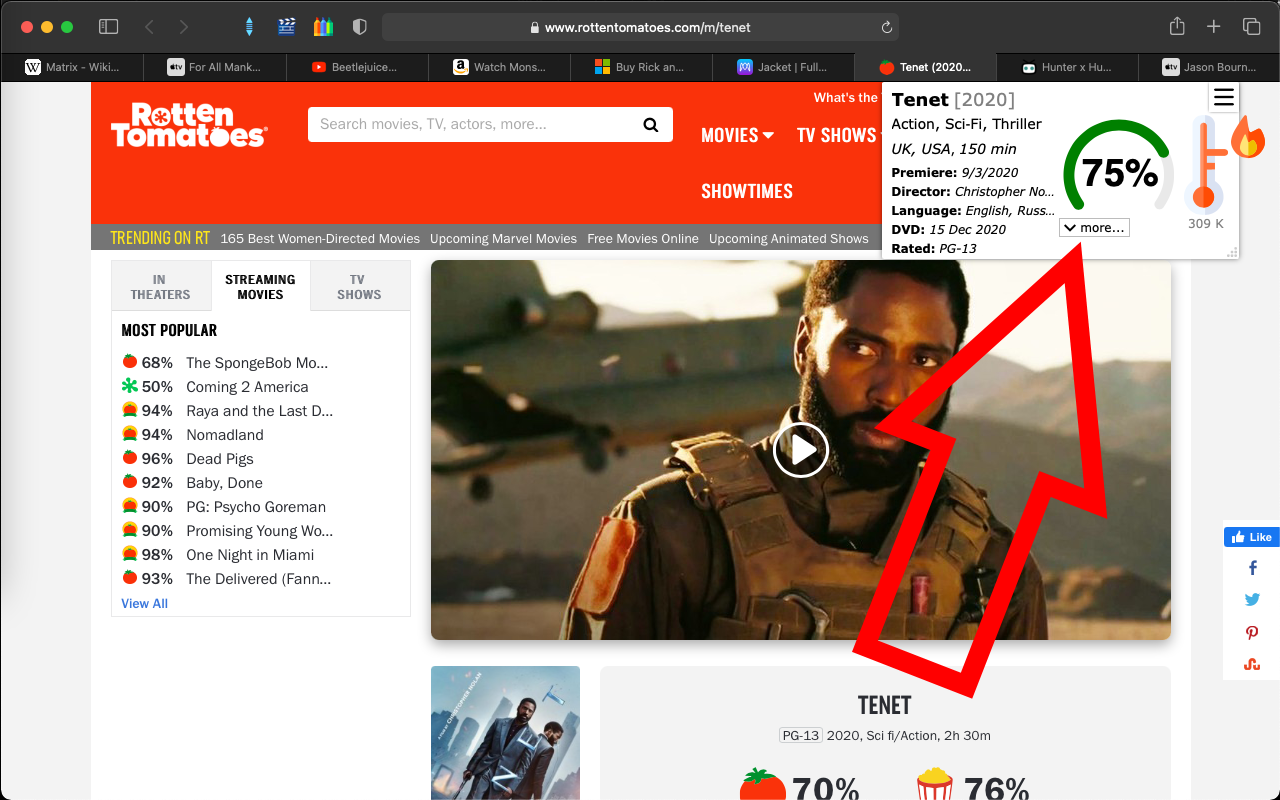Click 165 Best Women-Directed Movies link
Viewport: 1280px width, 800px height.
click(320, 238)
